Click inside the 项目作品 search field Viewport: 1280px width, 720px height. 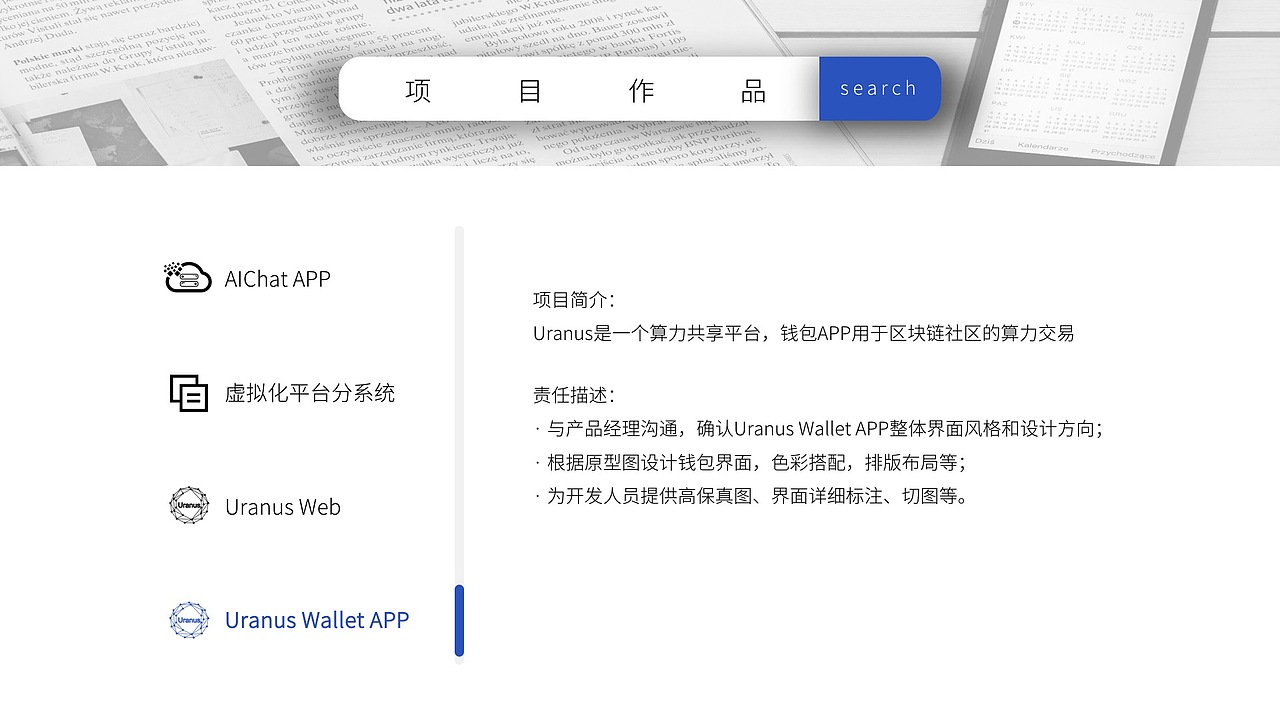580,88
